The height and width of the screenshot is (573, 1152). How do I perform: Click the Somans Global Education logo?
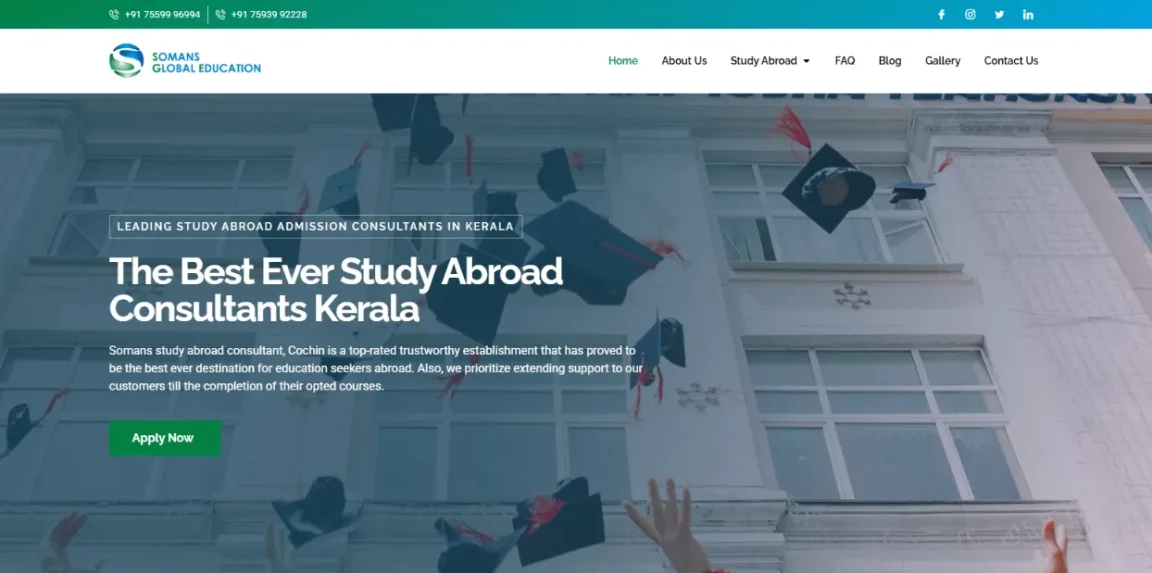tap(185, 60)
